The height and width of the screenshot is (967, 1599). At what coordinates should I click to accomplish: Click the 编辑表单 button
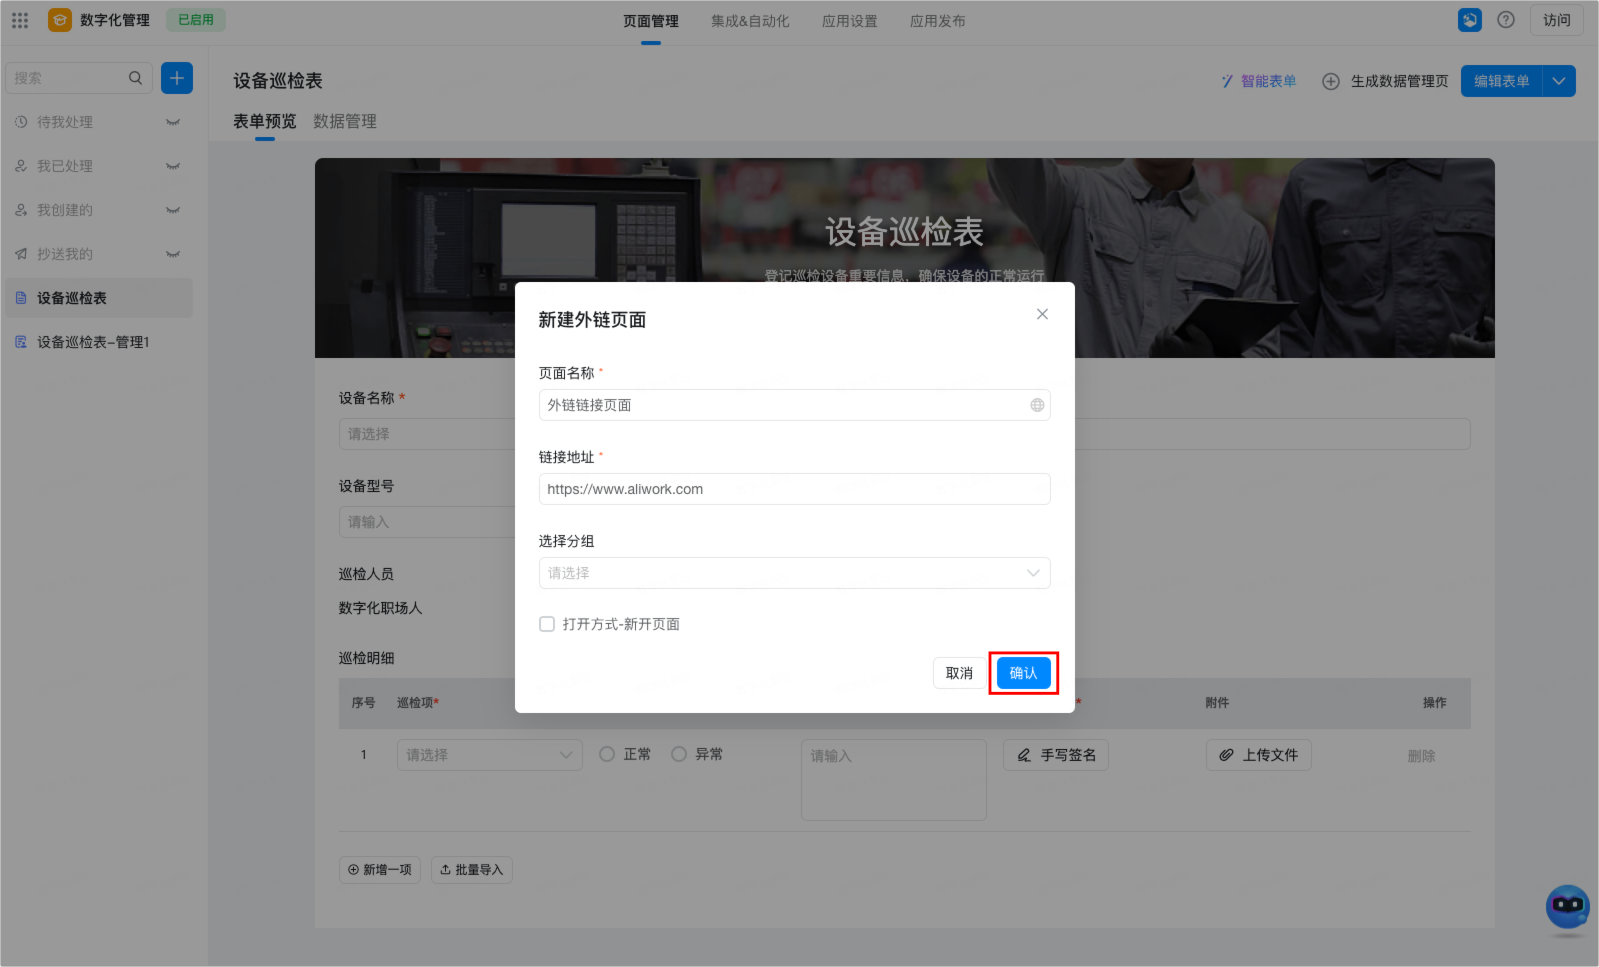tap(1502, 81)
